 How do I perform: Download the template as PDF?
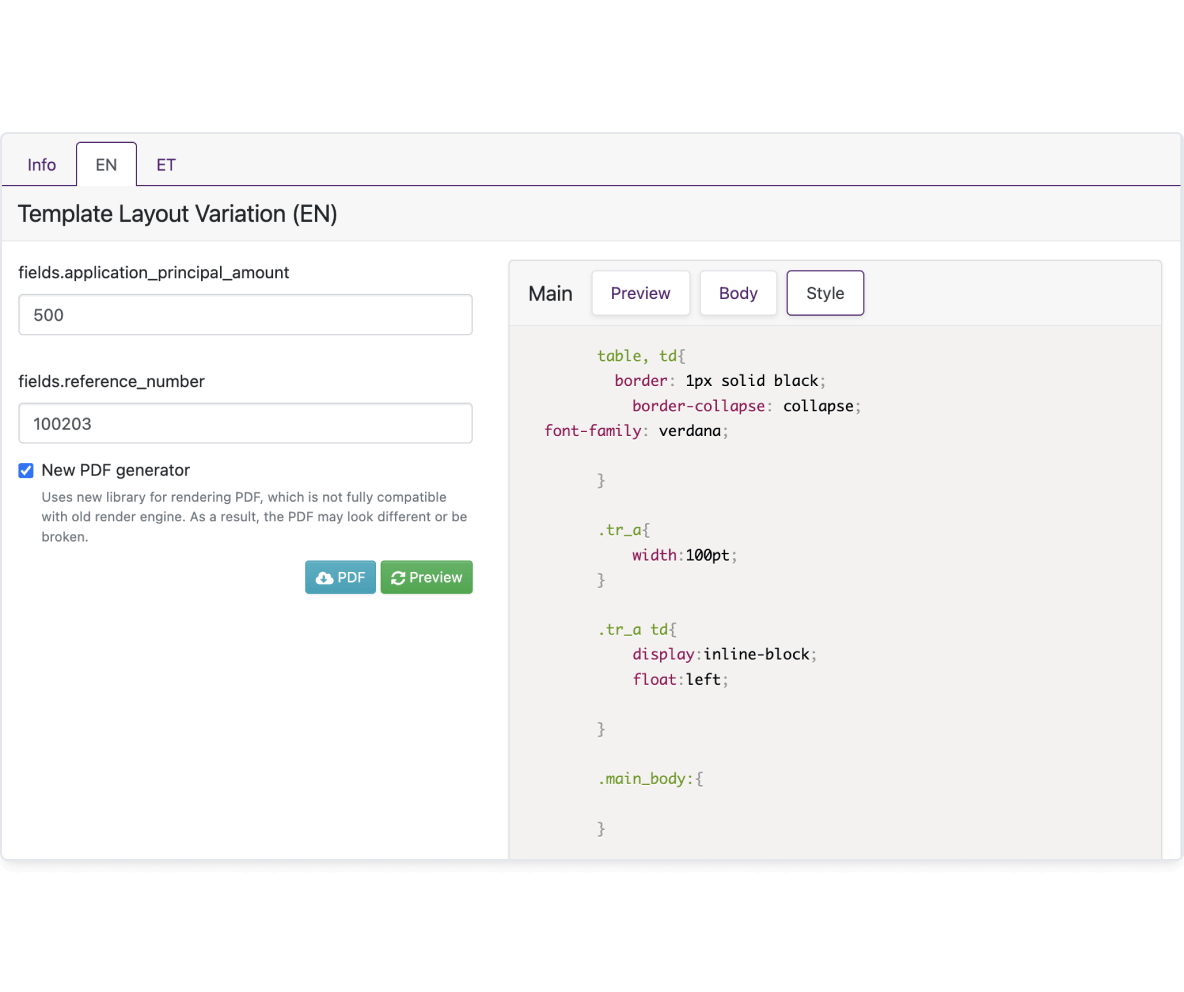point(340,578)
